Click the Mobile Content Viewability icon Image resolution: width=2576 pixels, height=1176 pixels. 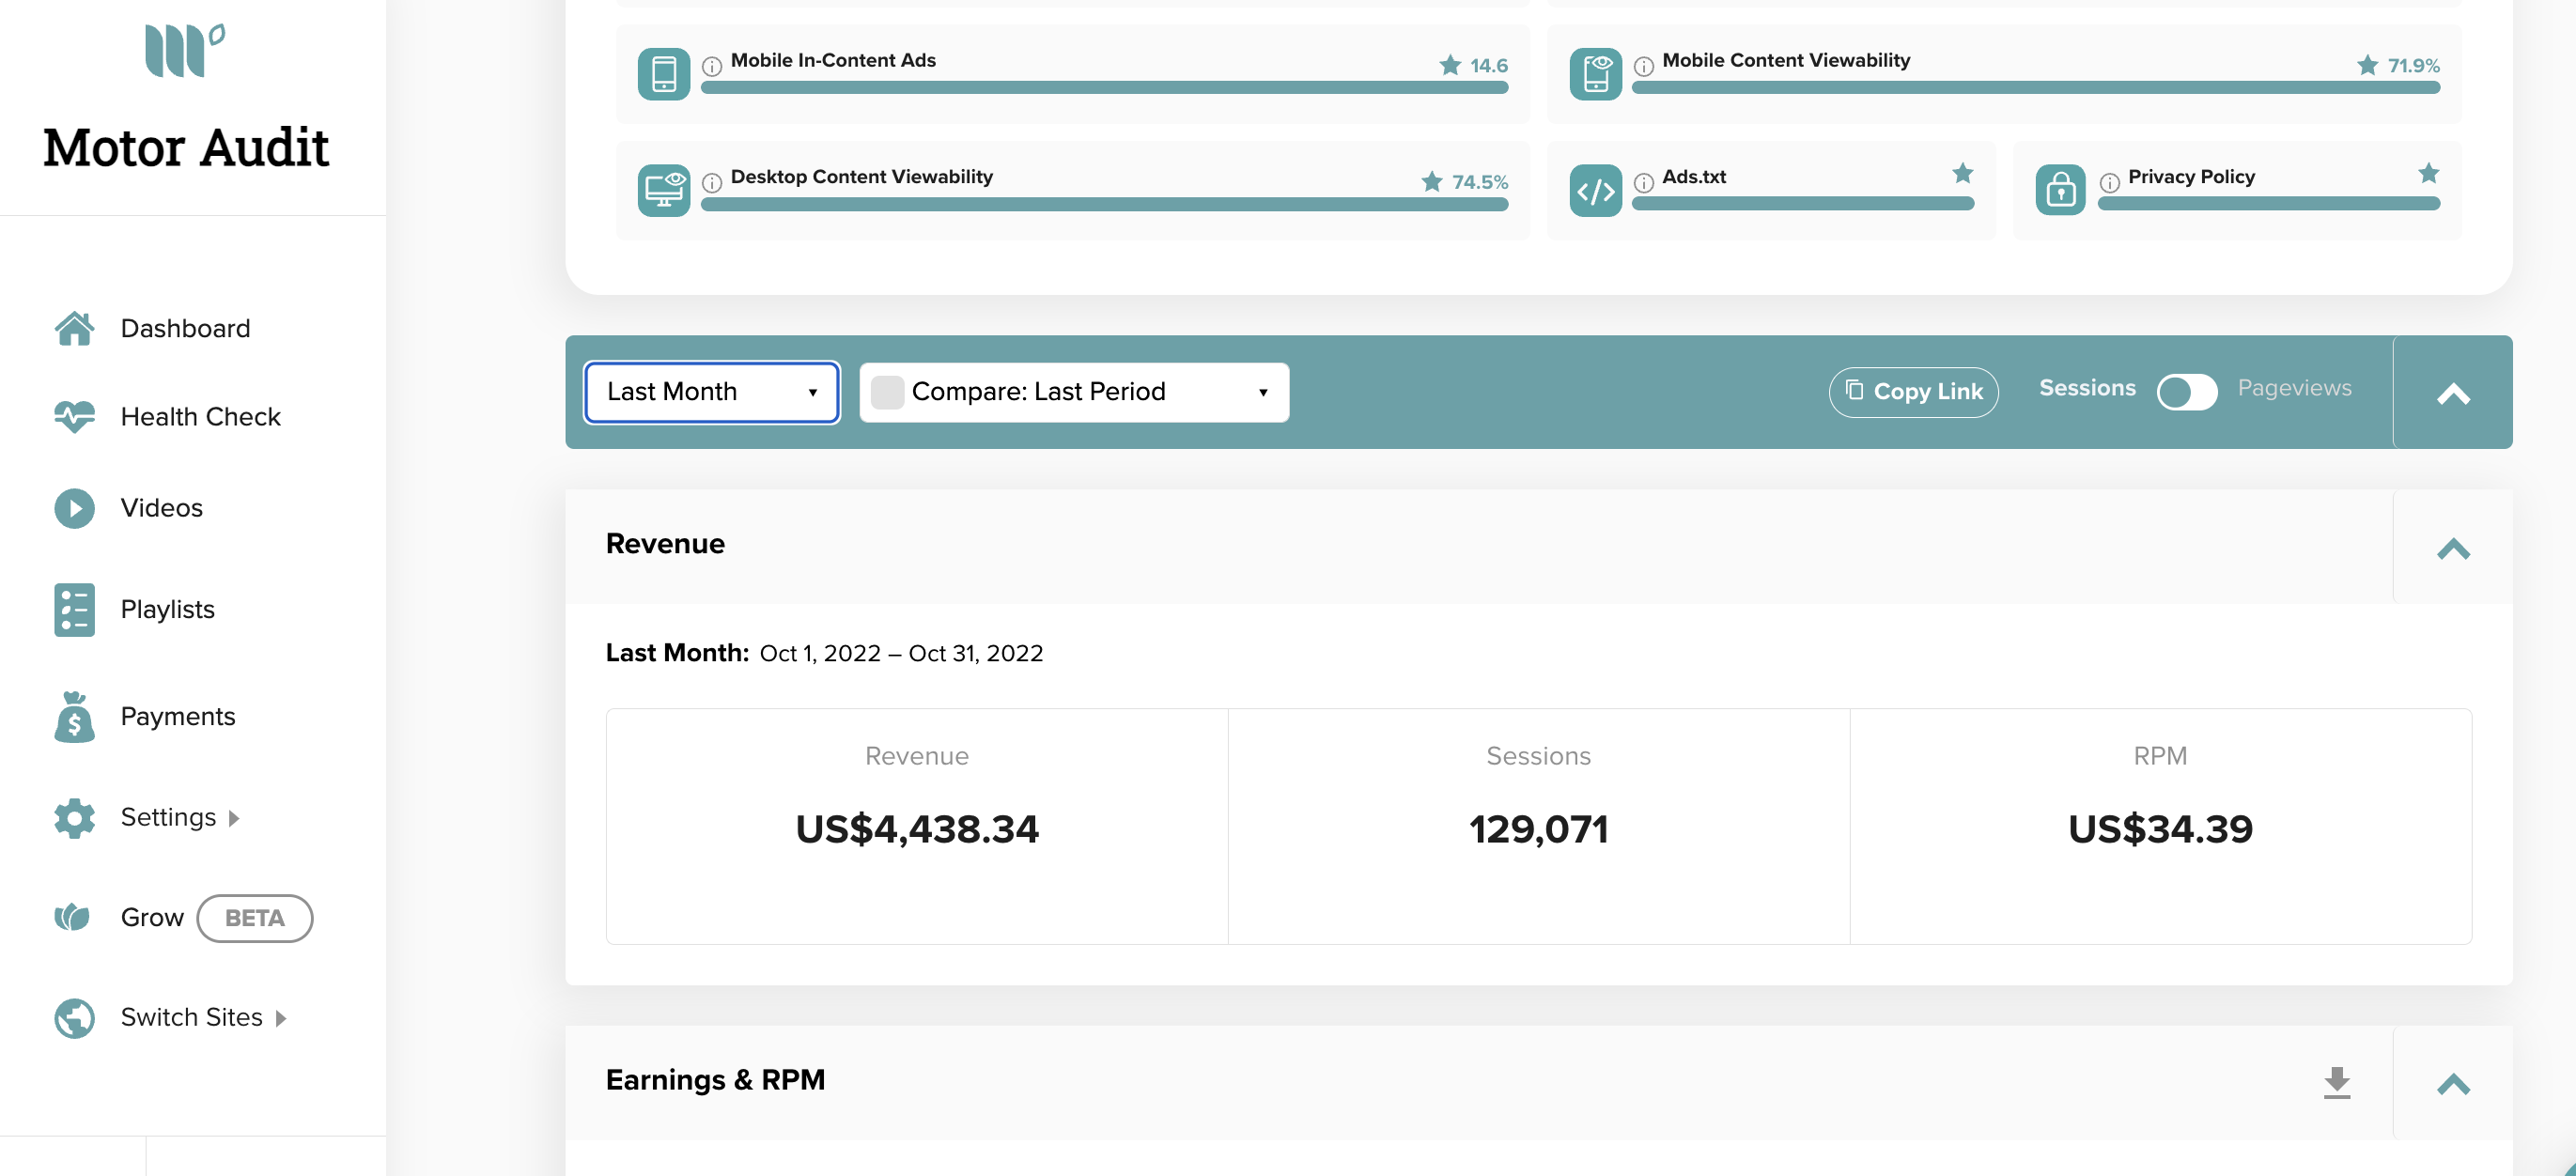point(1596,74)
